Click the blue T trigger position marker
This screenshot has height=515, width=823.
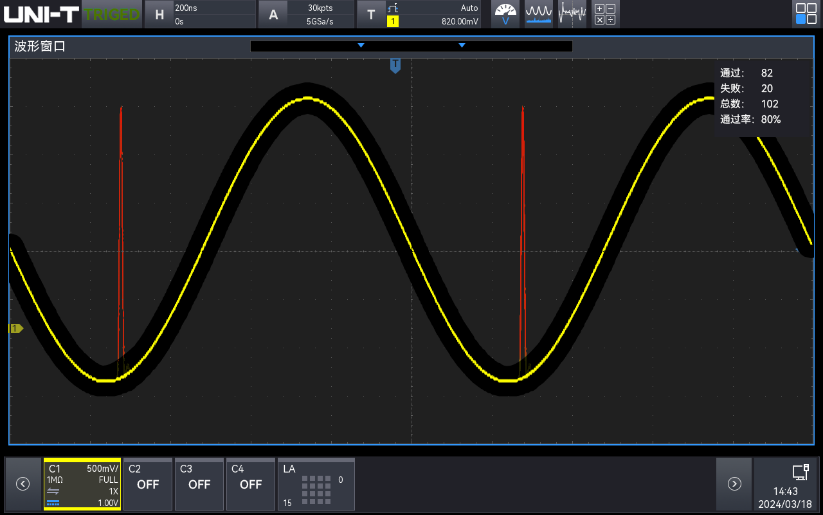click(x=395, y=65)
